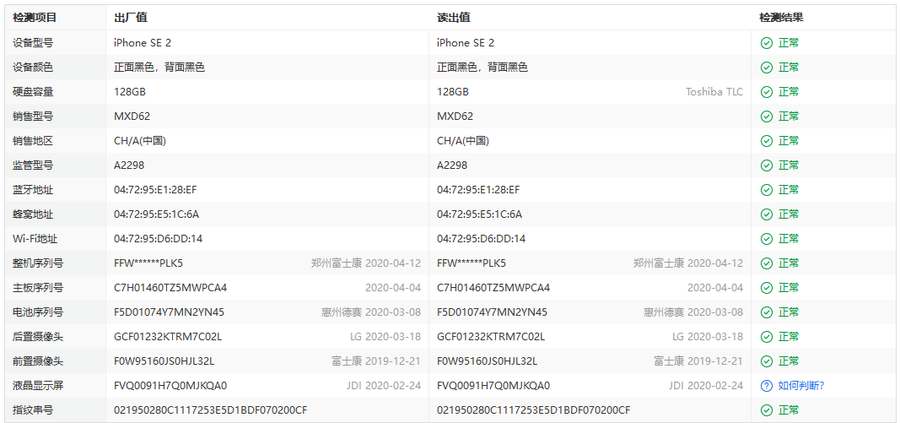Click the read-value date 2020-04-04

(715, 288)
